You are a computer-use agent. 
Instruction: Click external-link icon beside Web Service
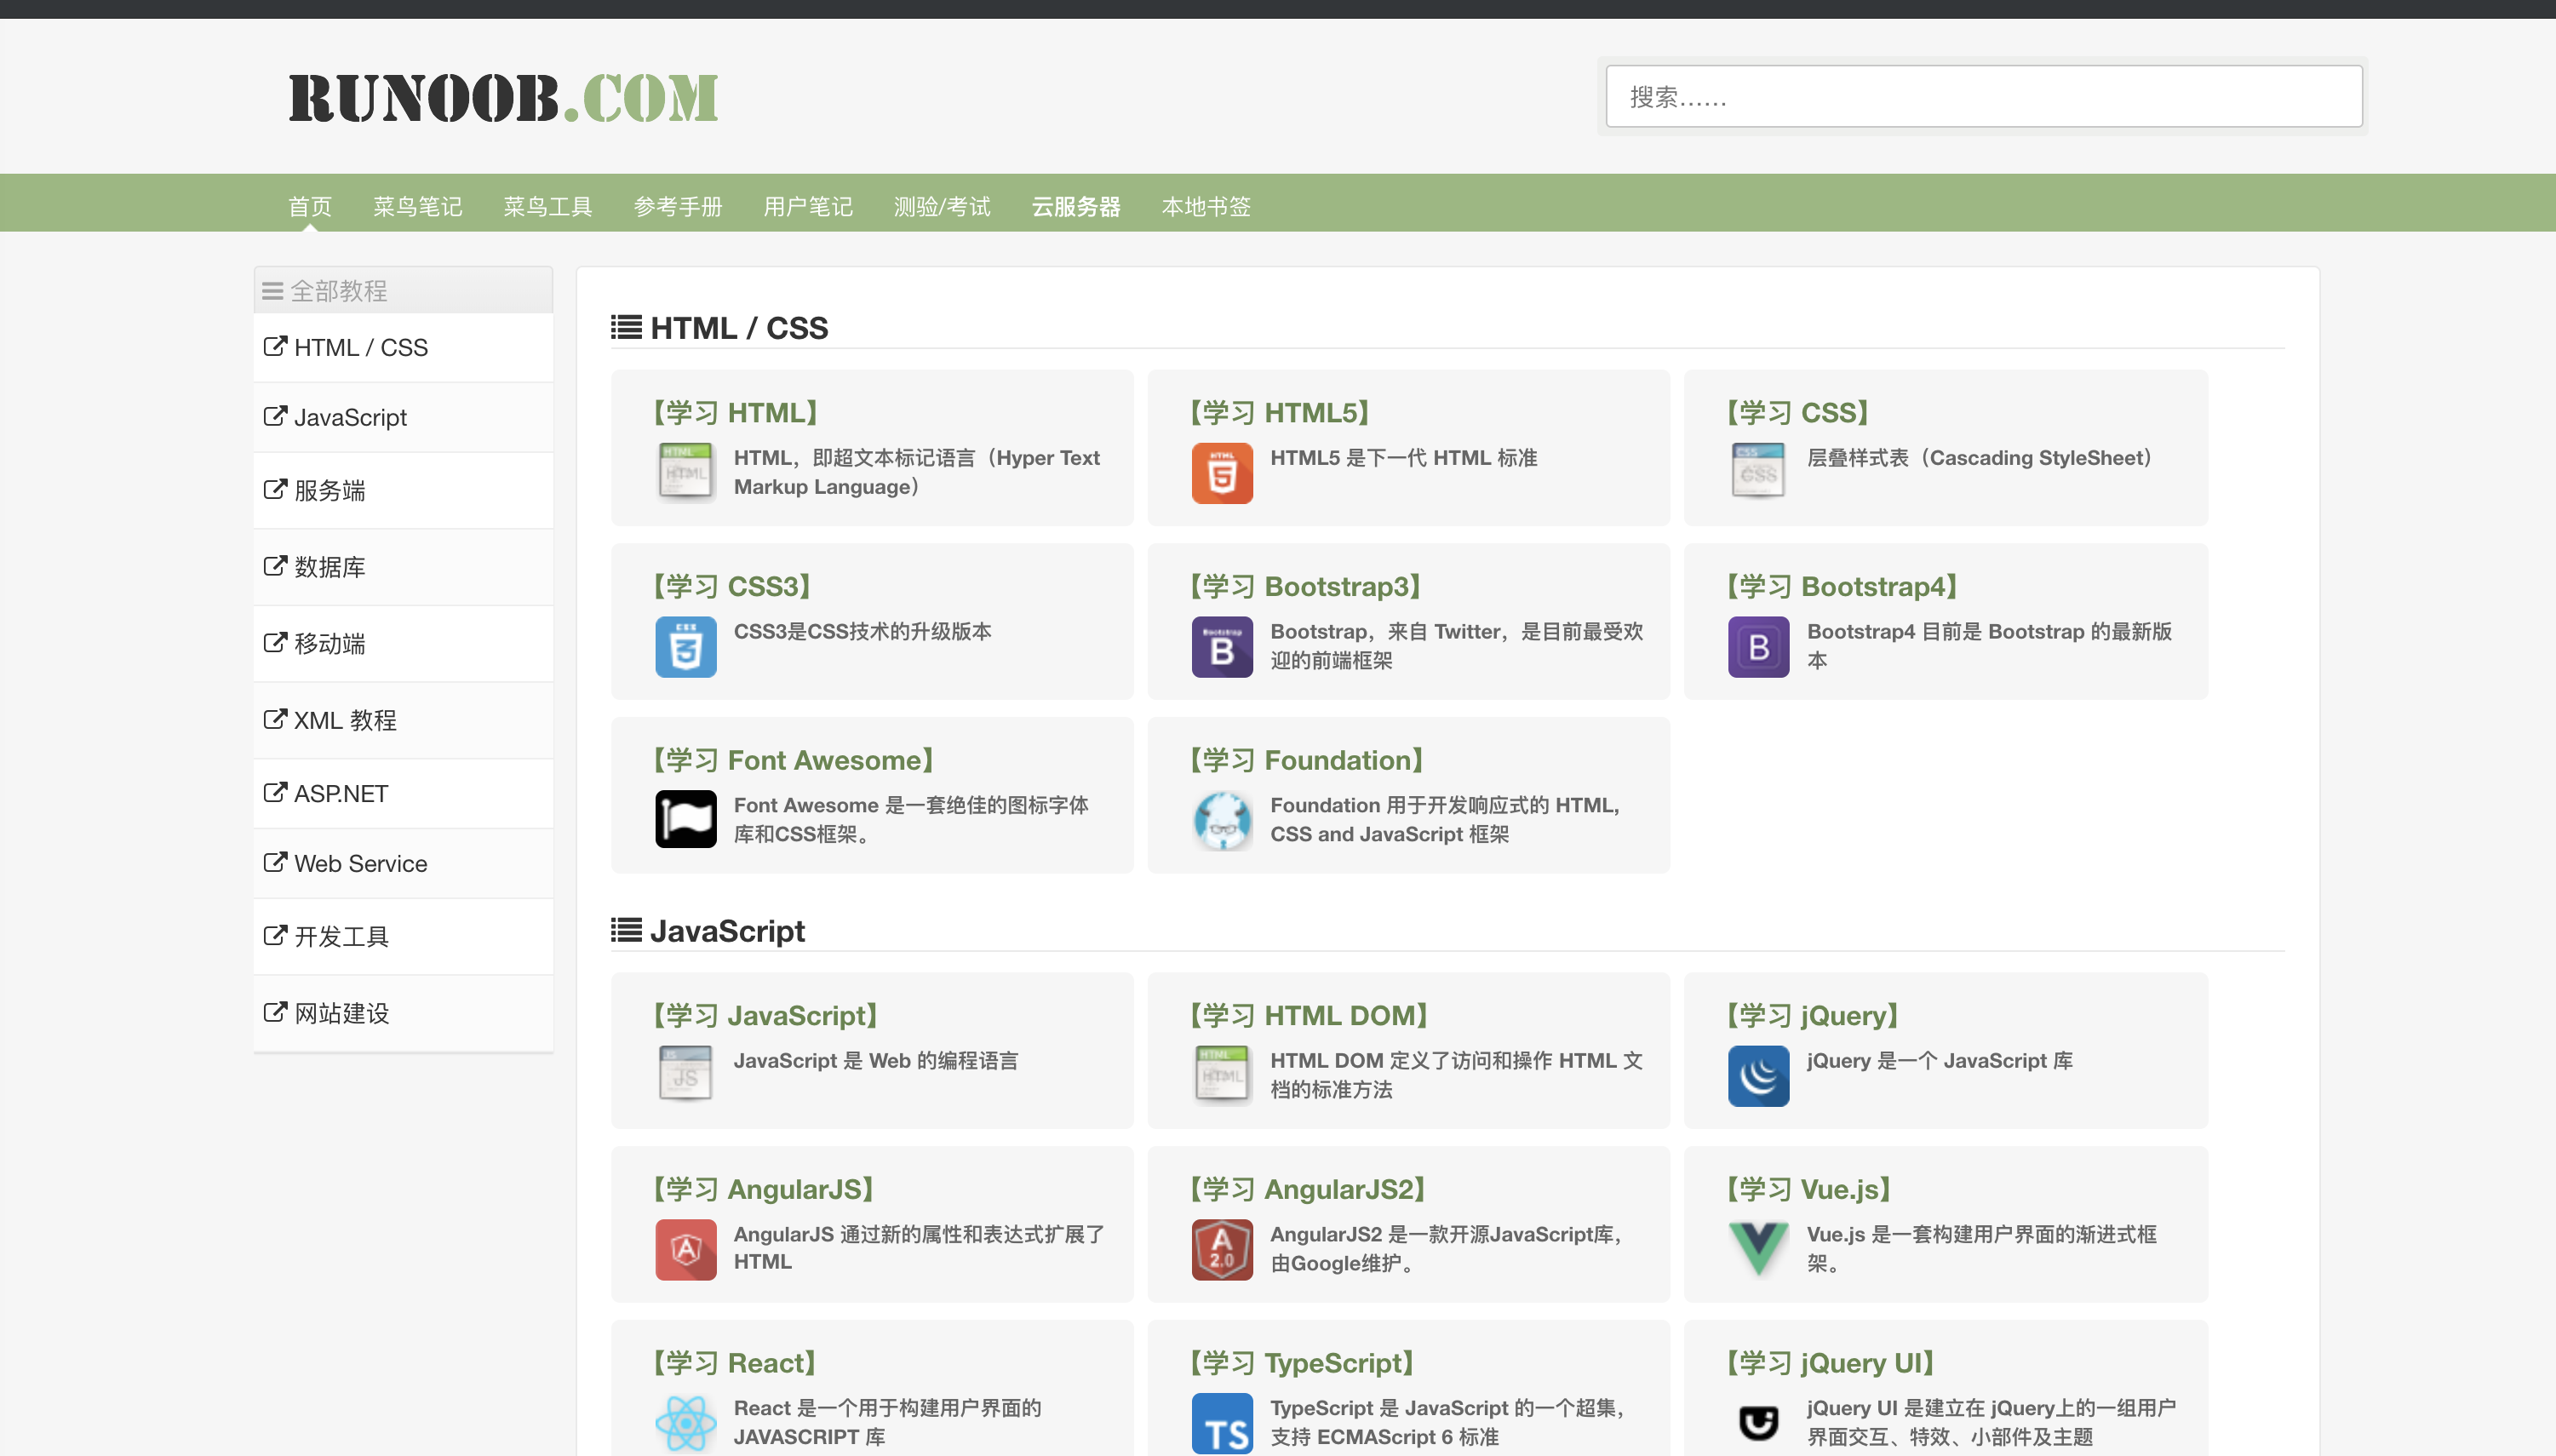[x=275, y=862]
